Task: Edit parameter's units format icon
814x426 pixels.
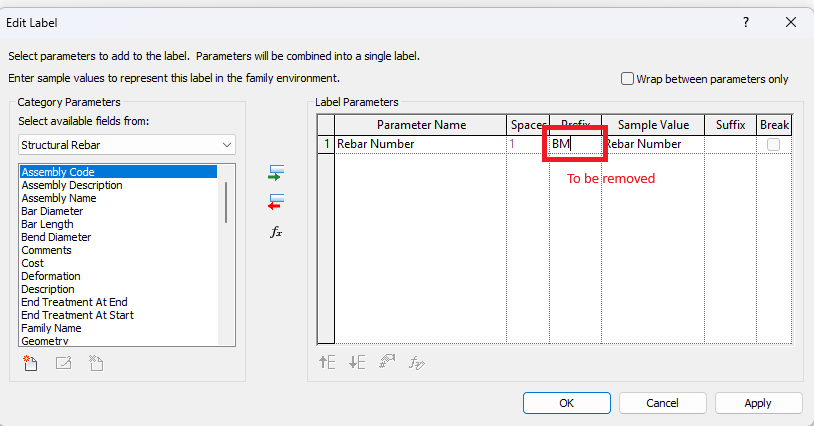Action: click(x=387, y=362)
